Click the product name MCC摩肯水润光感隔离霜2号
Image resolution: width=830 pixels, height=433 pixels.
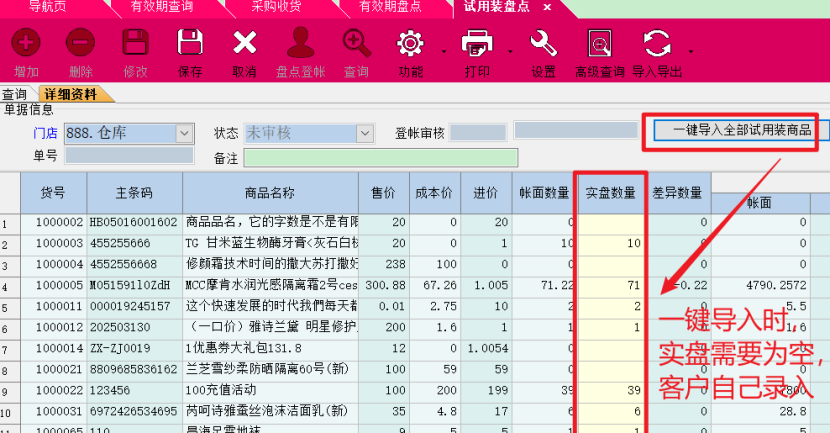(x=270, y=285)
